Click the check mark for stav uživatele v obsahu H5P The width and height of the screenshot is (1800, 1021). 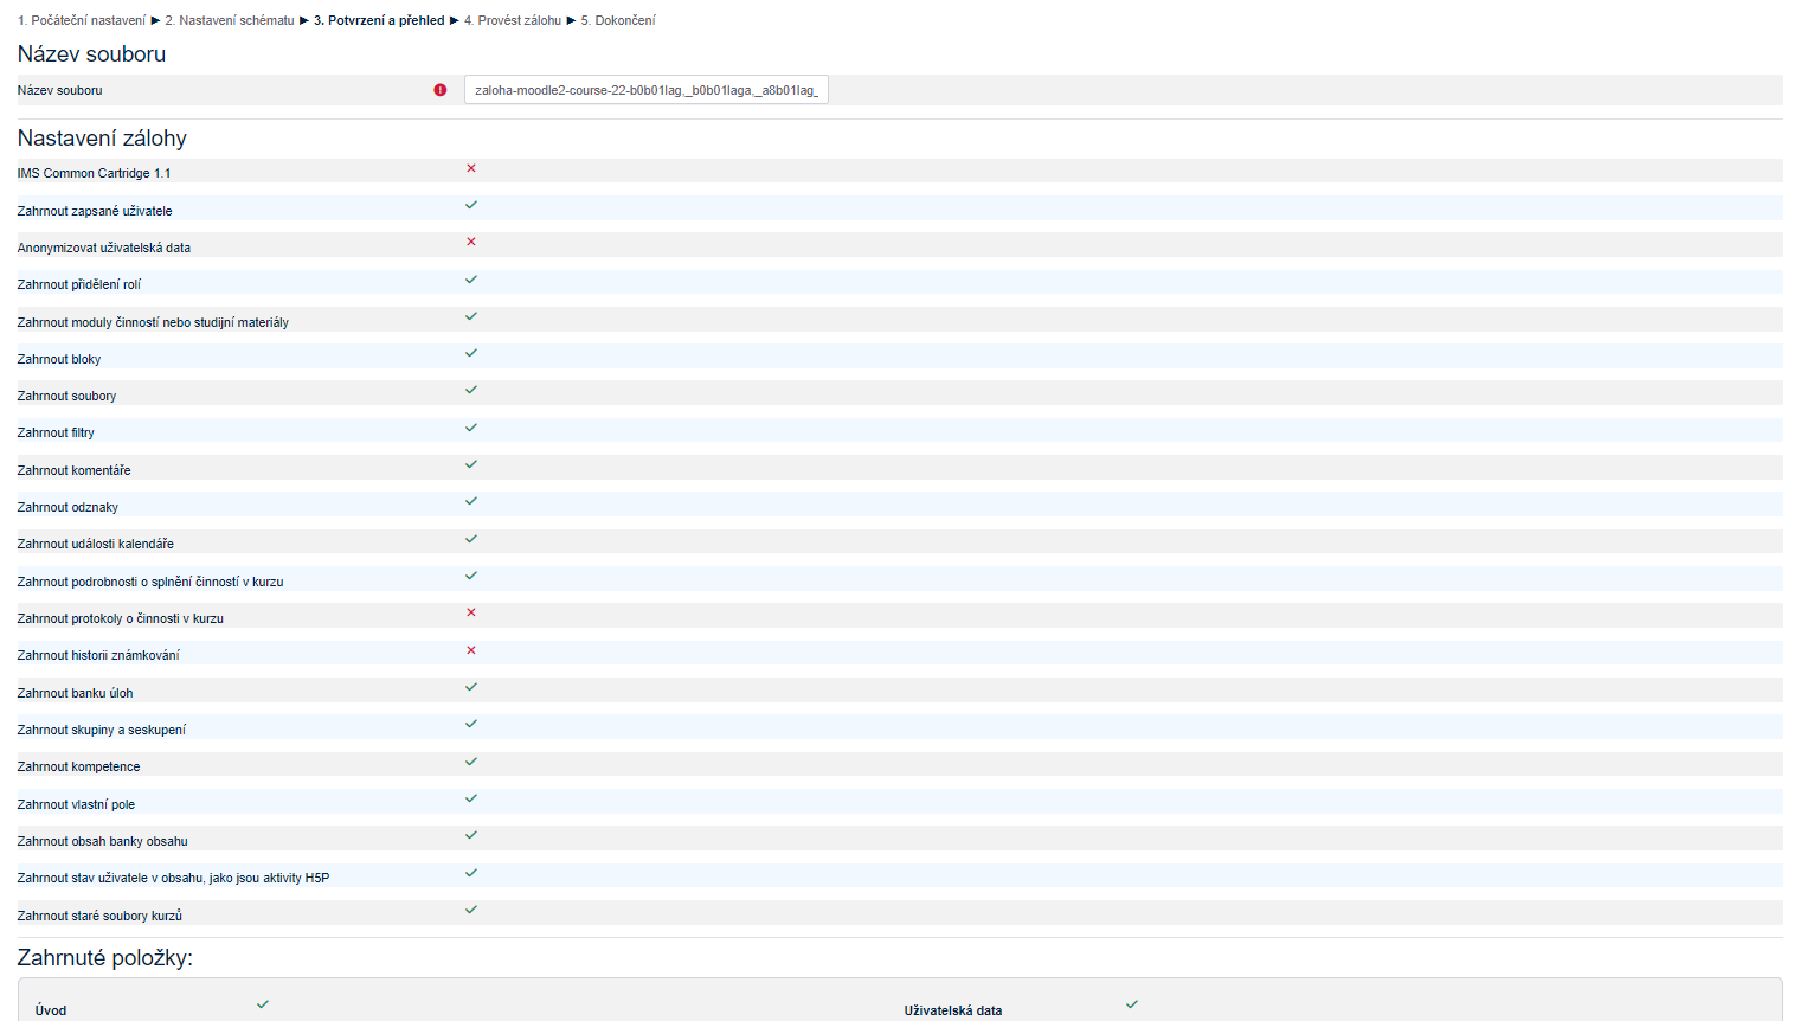click(x=471, y=872)
